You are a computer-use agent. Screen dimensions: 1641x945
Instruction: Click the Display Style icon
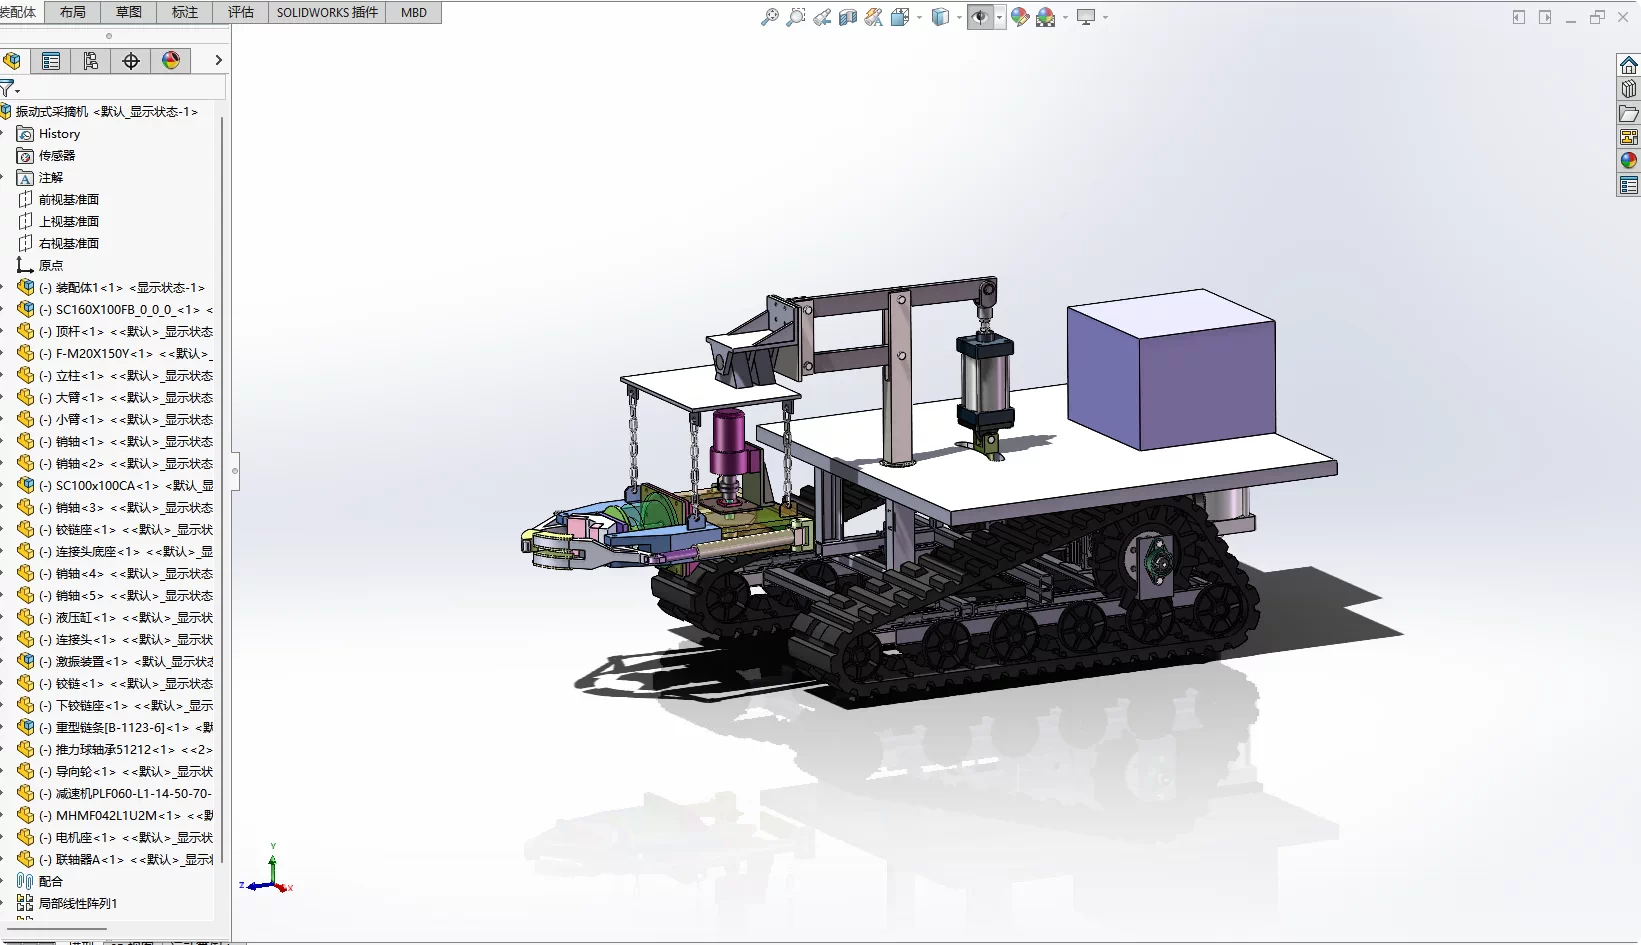(939, 17)
